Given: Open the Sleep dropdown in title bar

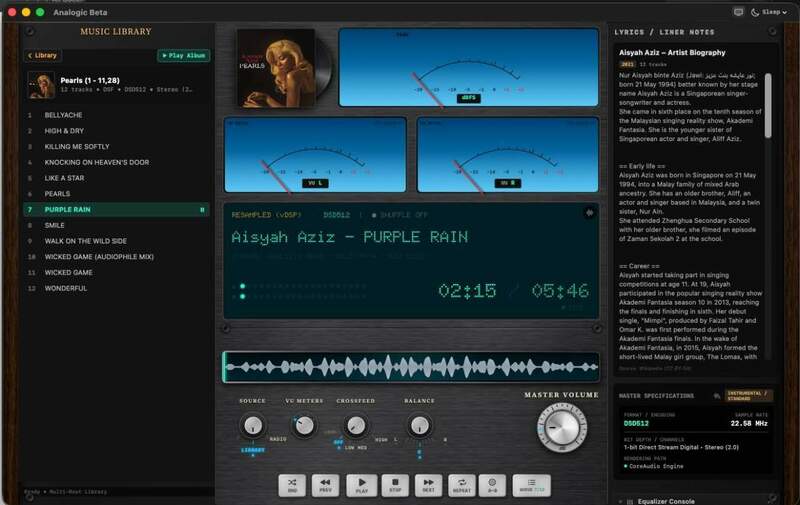Looking at the screenshot, I should tap(769, 12).
